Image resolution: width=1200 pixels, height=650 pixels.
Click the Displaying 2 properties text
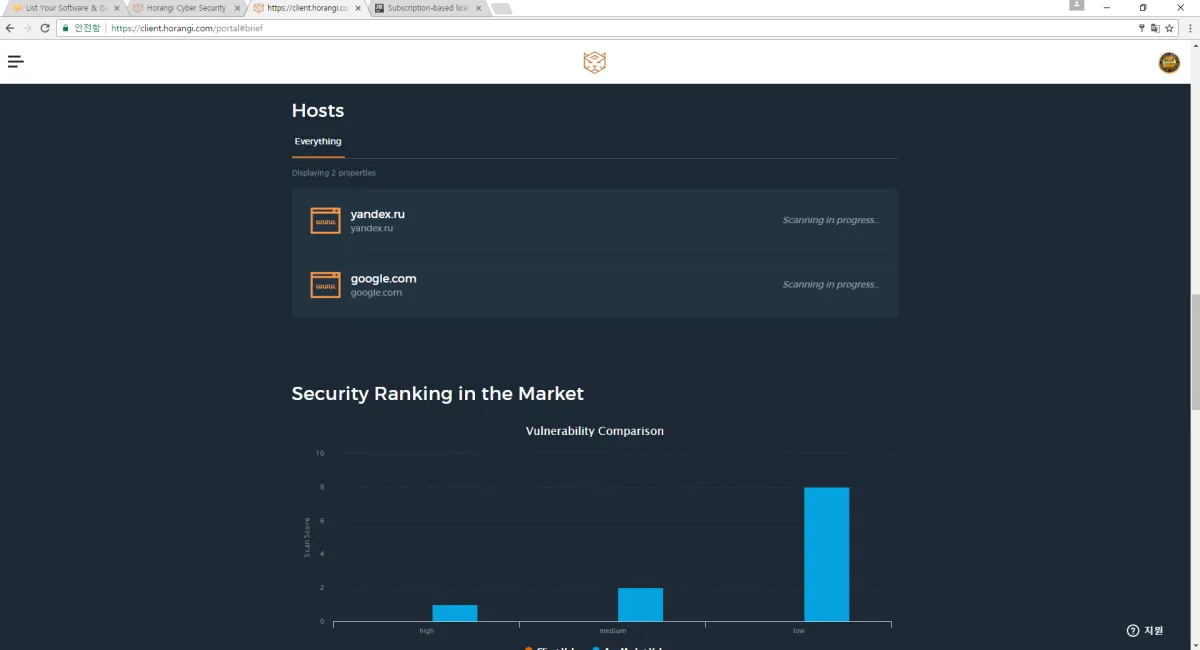click(x=334, y=173)
